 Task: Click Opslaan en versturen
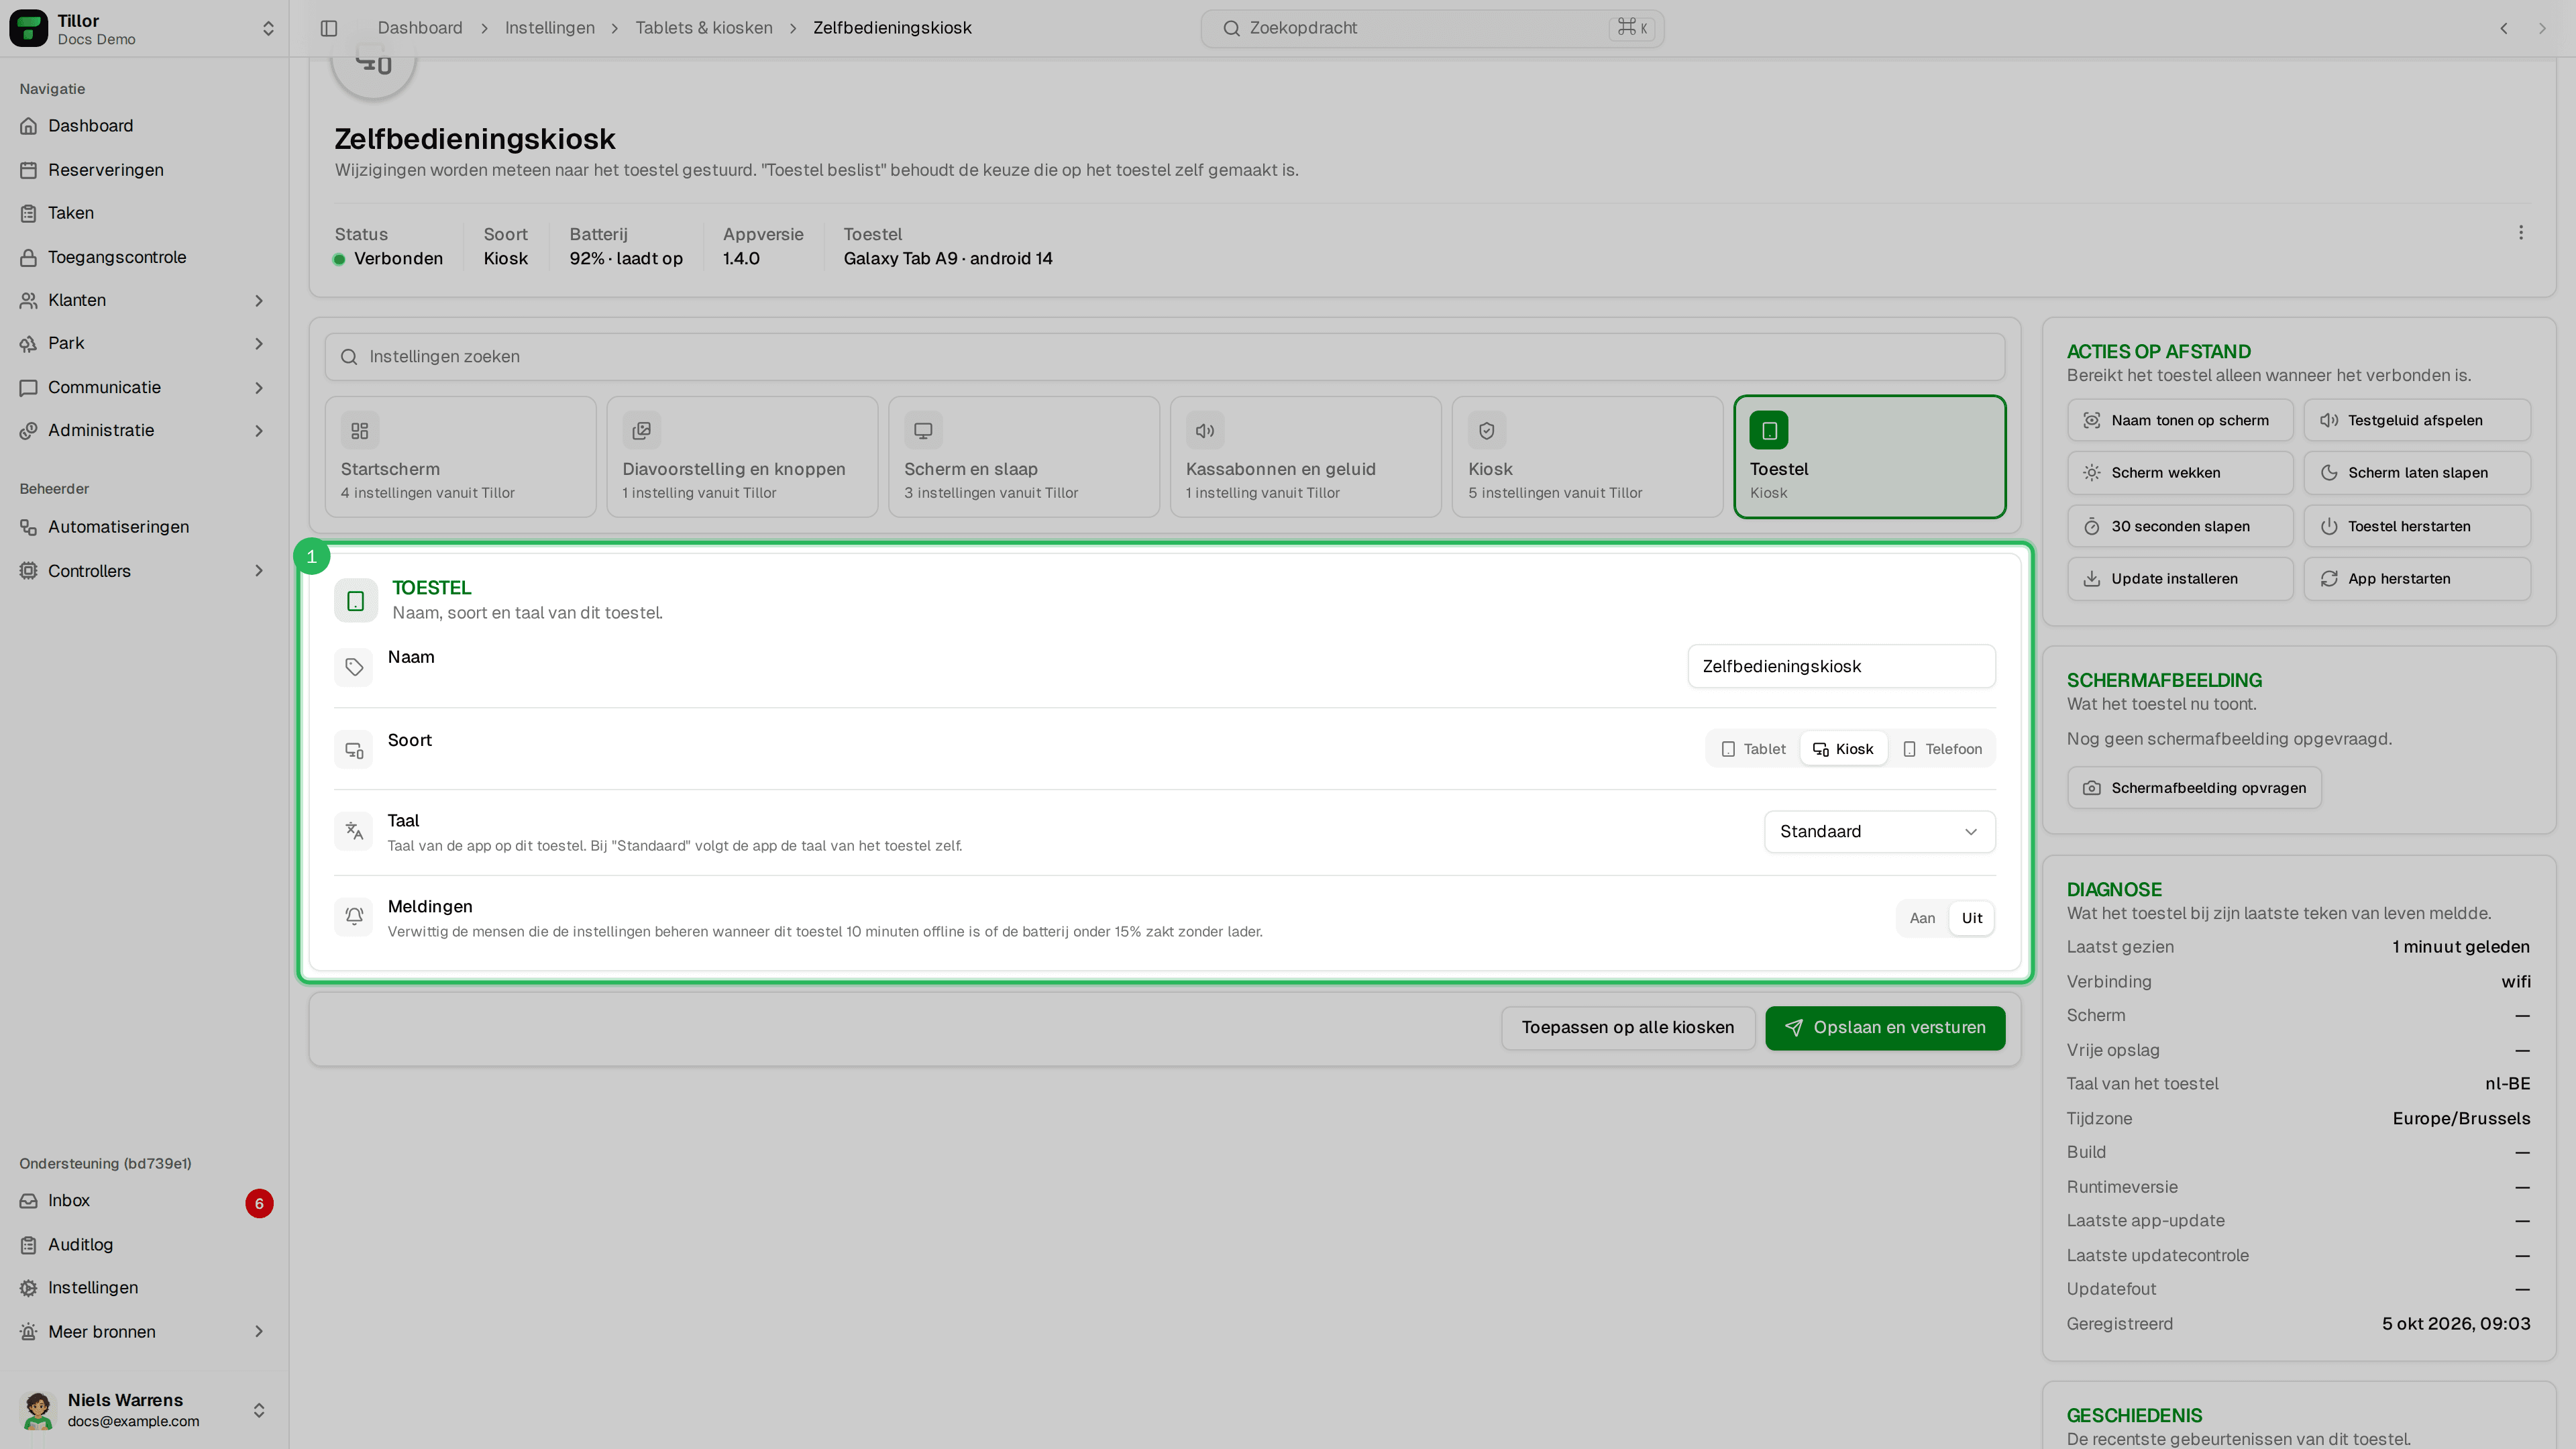pyautogui.click(x=1885, y=1028)
